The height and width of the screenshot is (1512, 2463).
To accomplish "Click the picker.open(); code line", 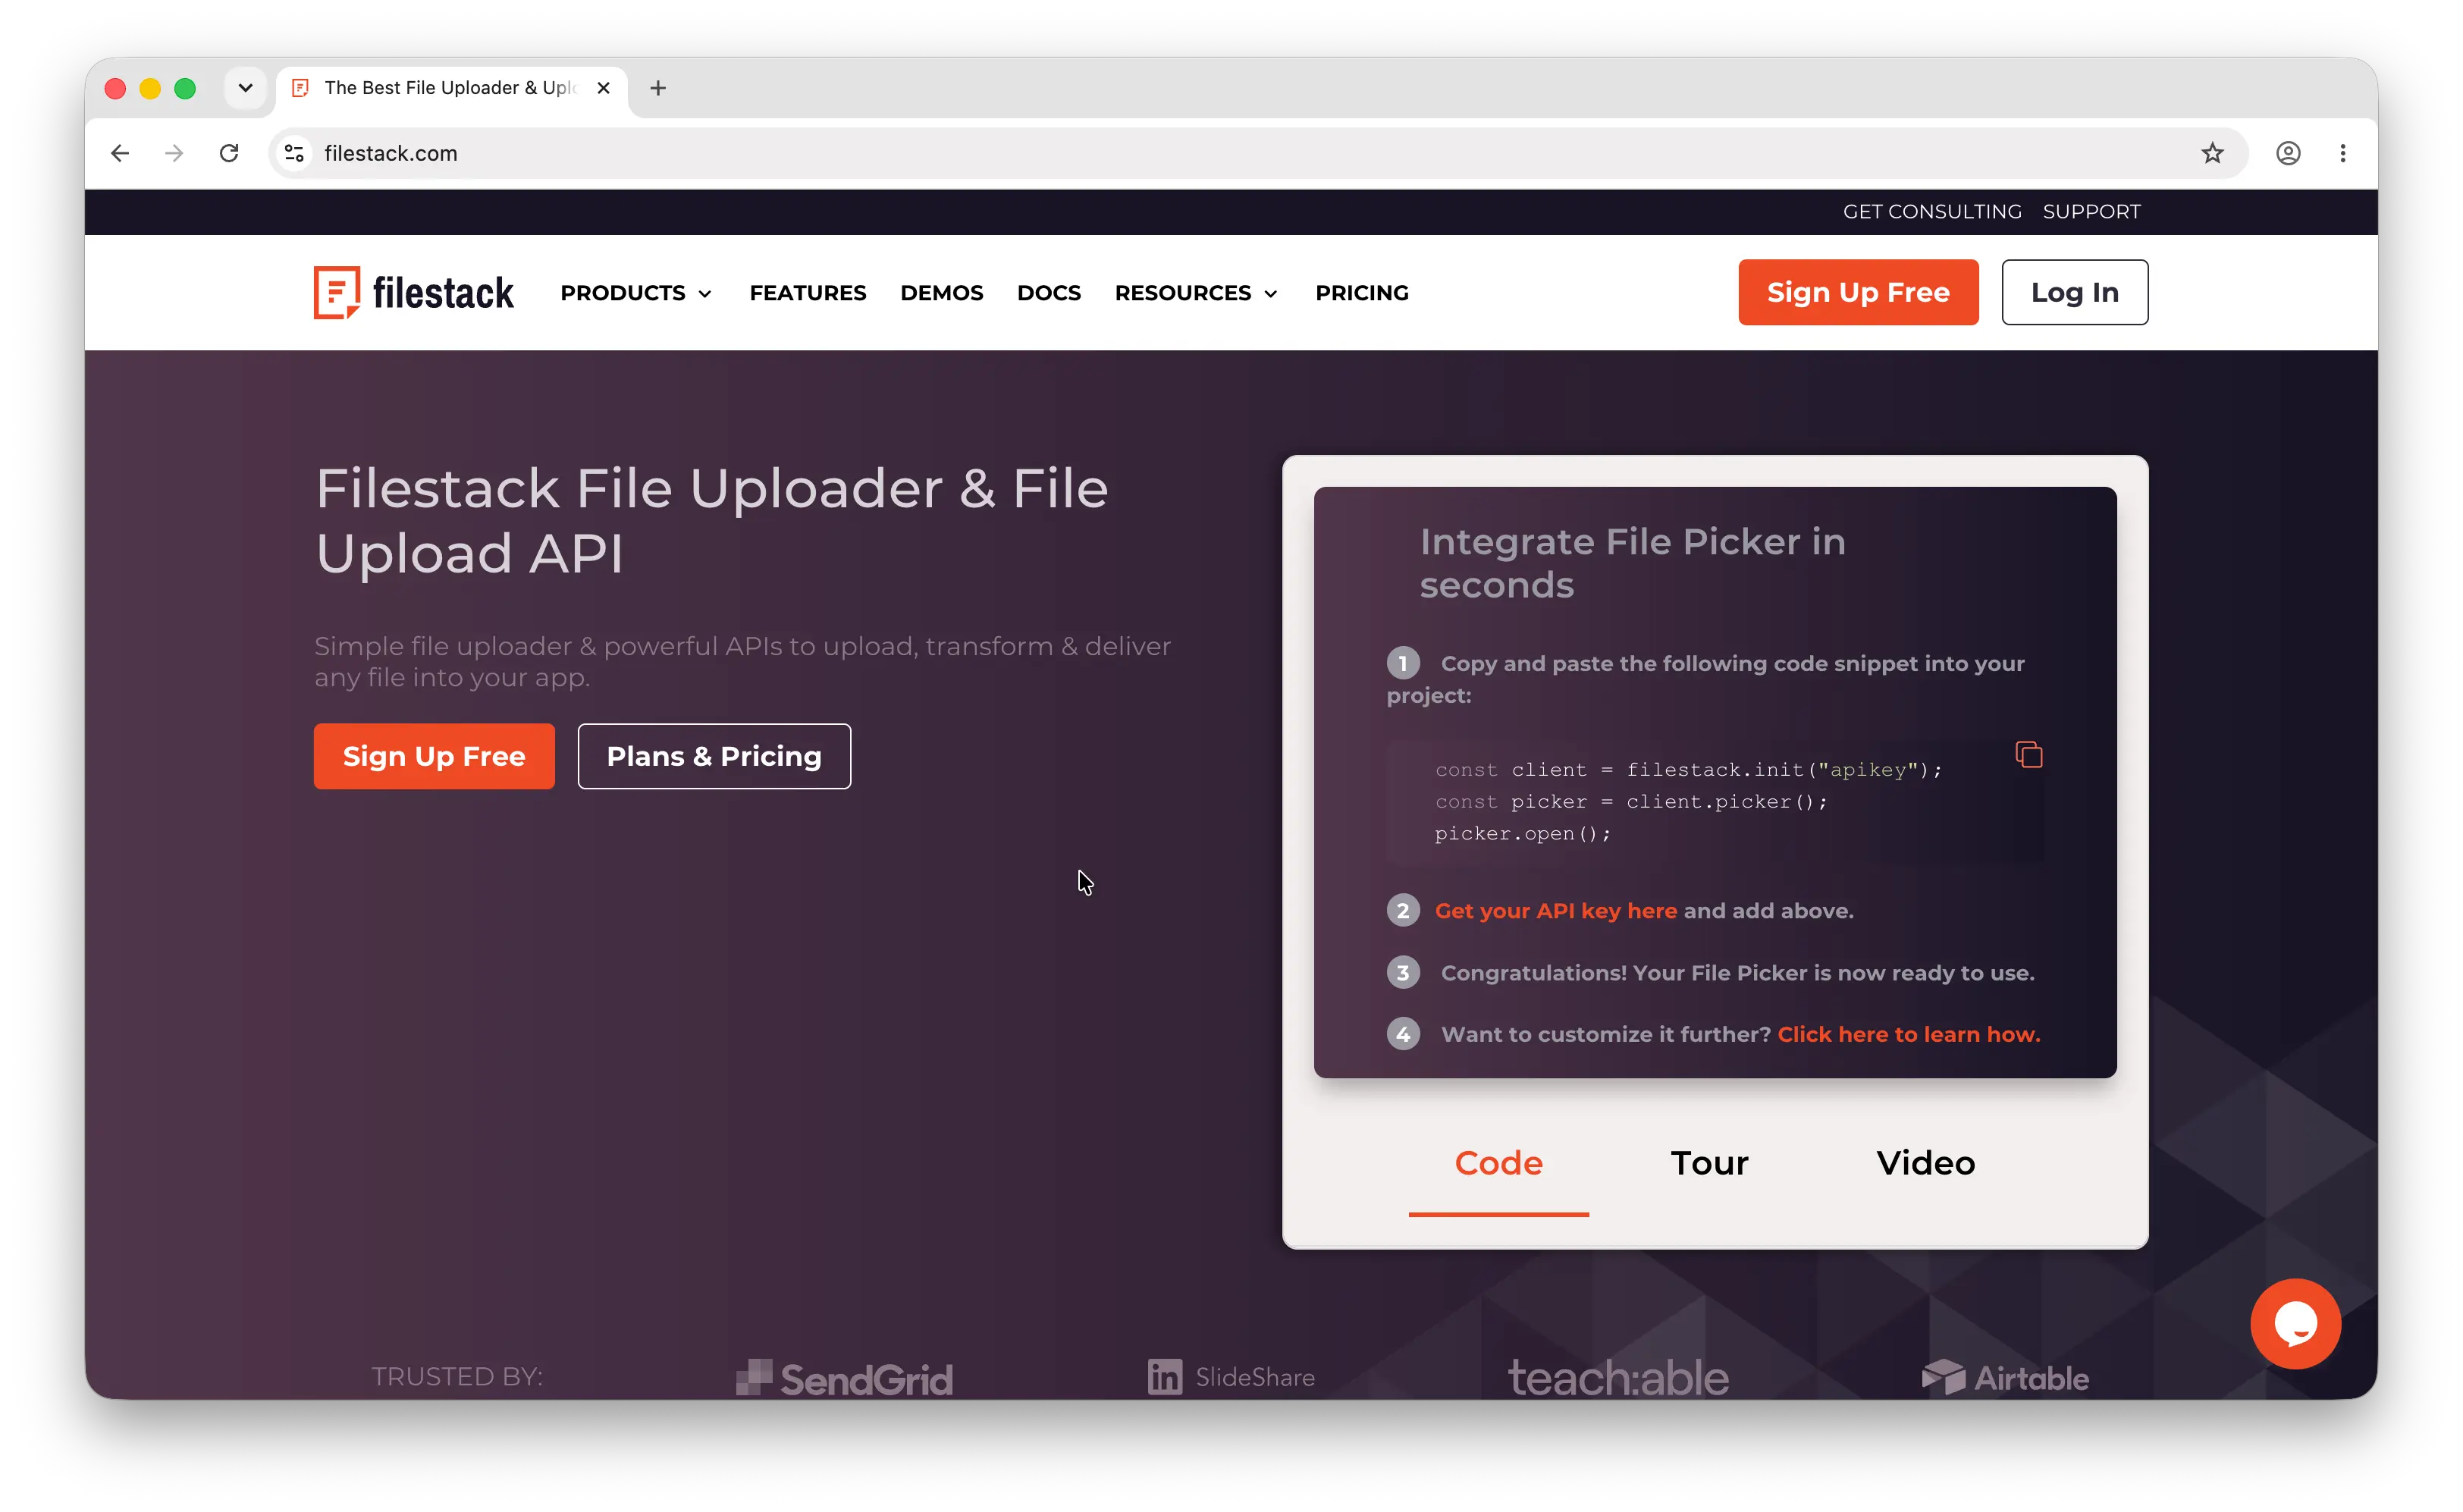I will pyautogui.click(x=1522, y=834).
